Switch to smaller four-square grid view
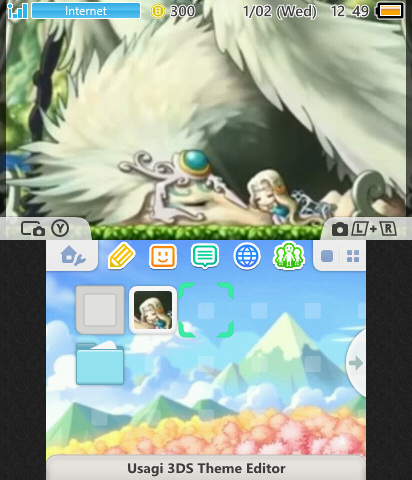 pos(353,256)
